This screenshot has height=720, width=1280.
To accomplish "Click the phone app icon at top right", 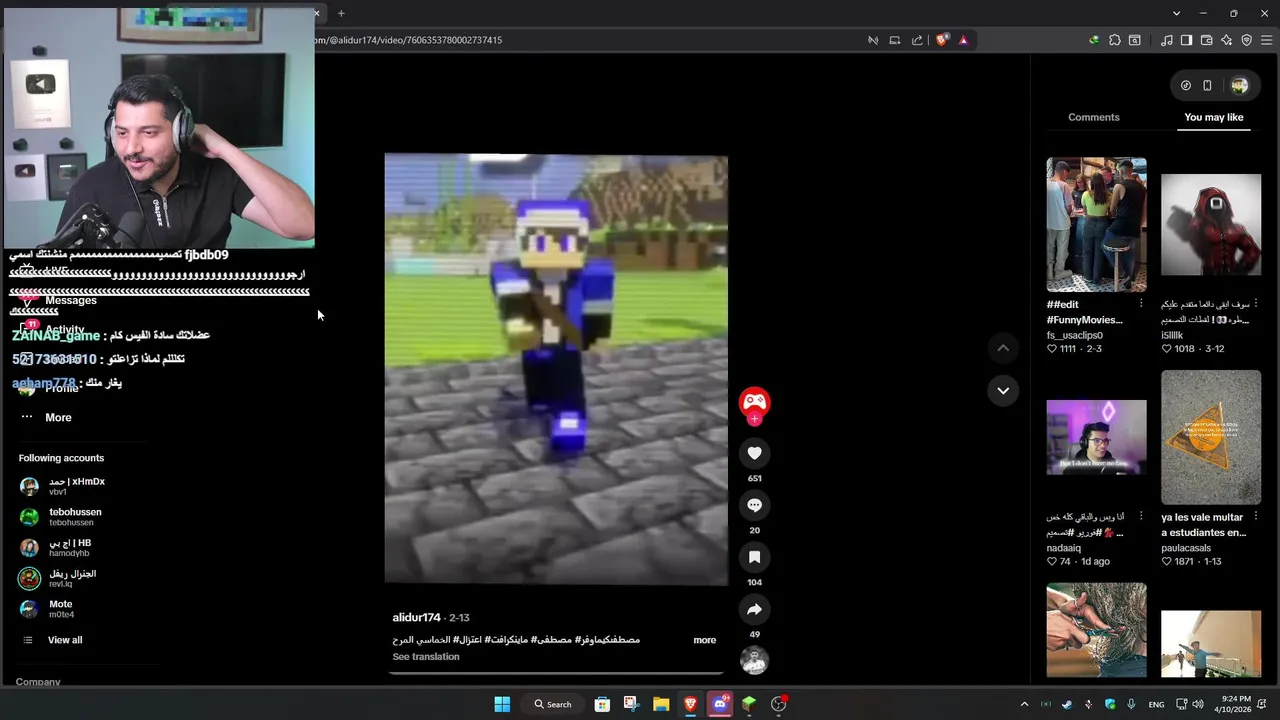I will (1207, 86).
